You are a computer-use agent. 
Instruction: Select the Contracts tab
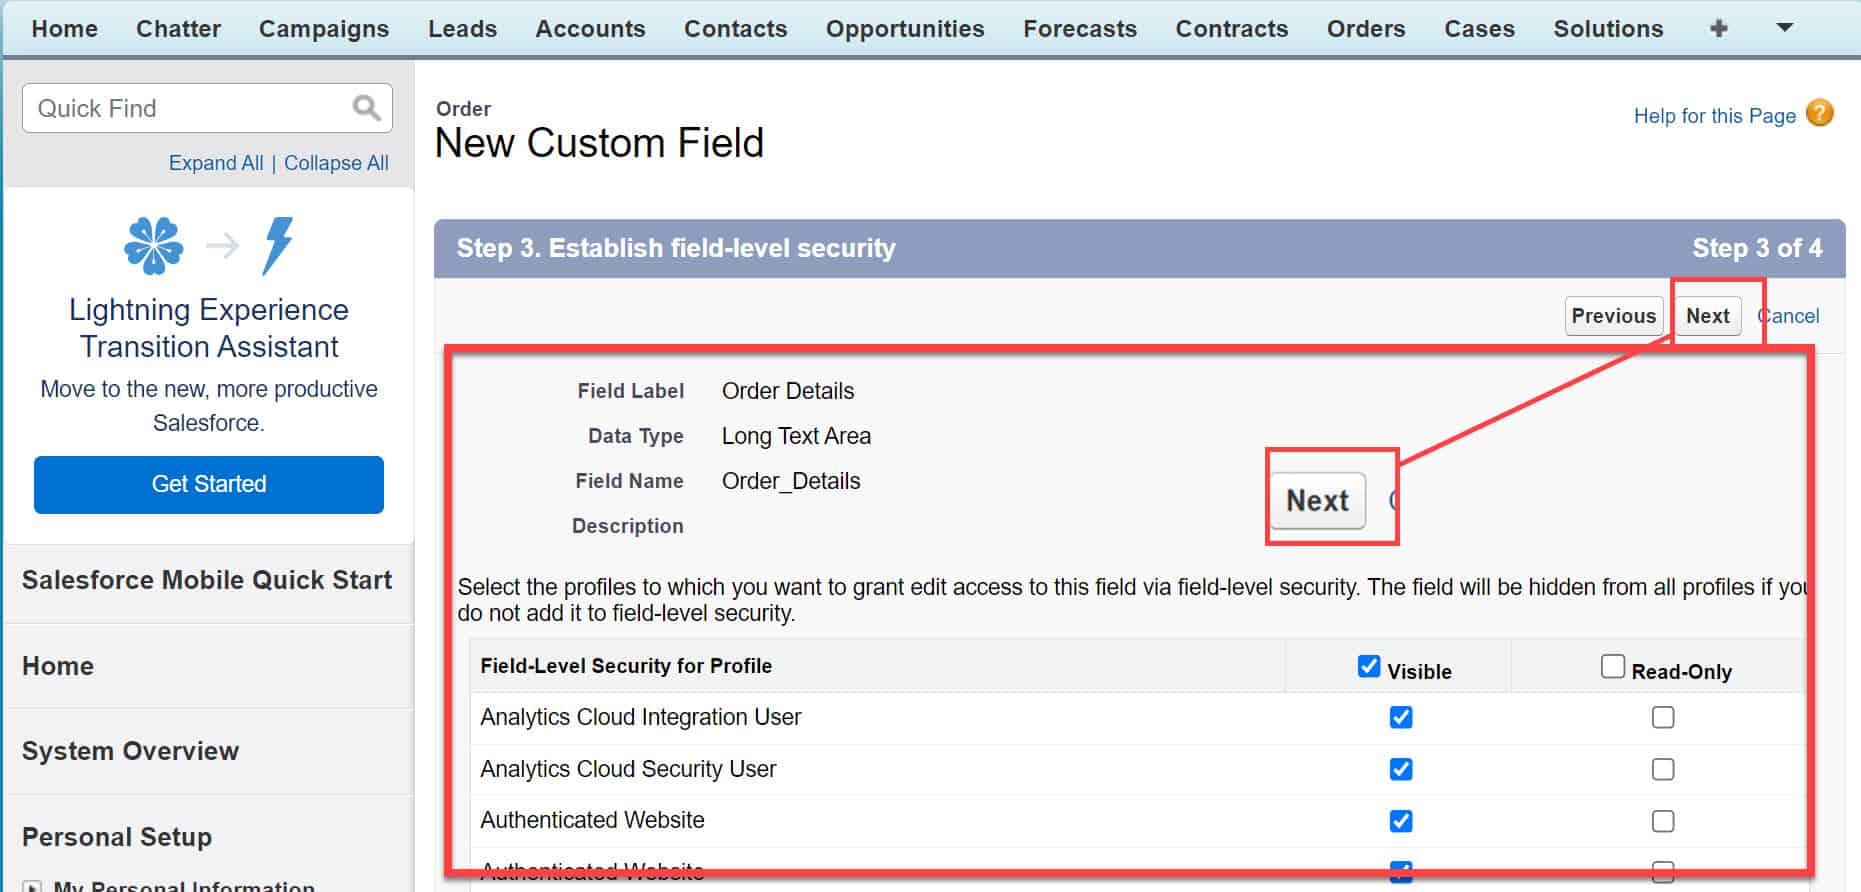click(x=1231, y=28)
